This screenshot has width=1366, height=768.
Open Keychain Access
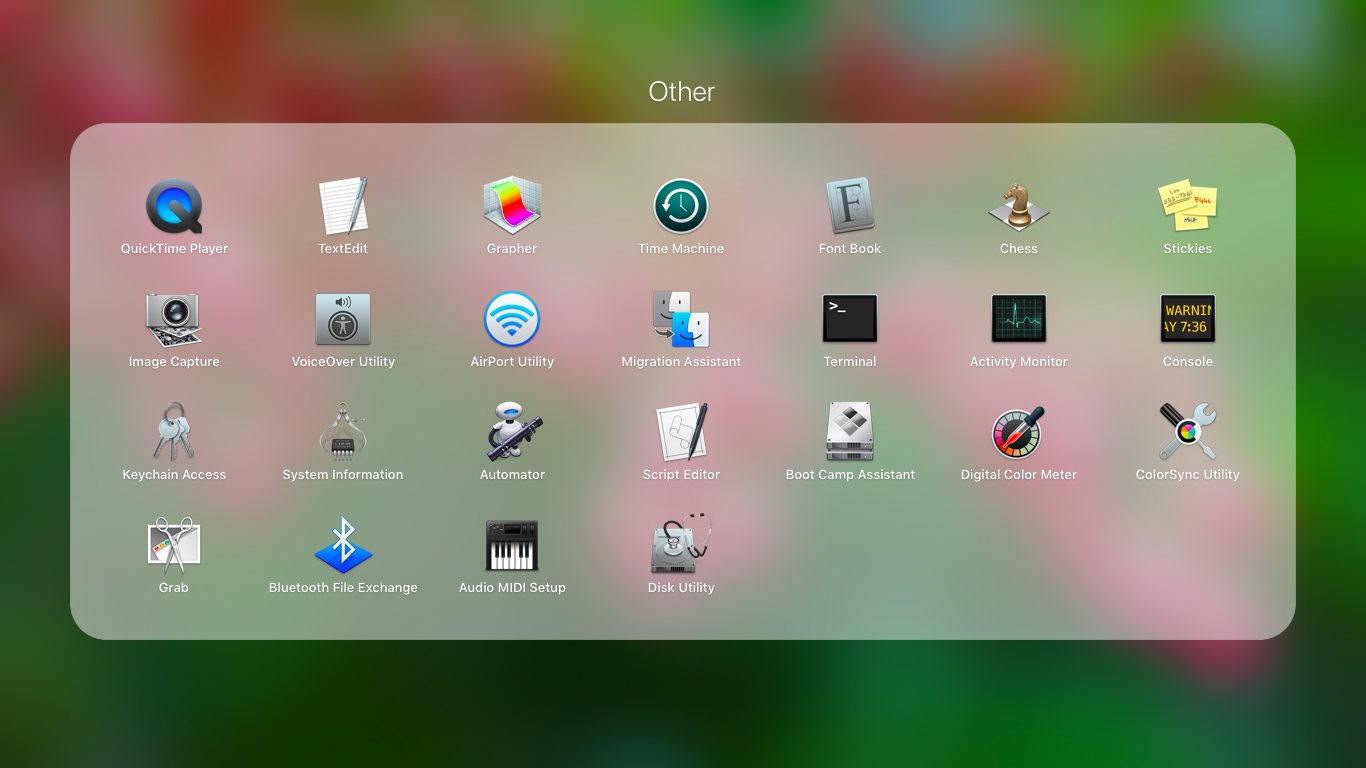pyautogui.click(x=174, y=432)
